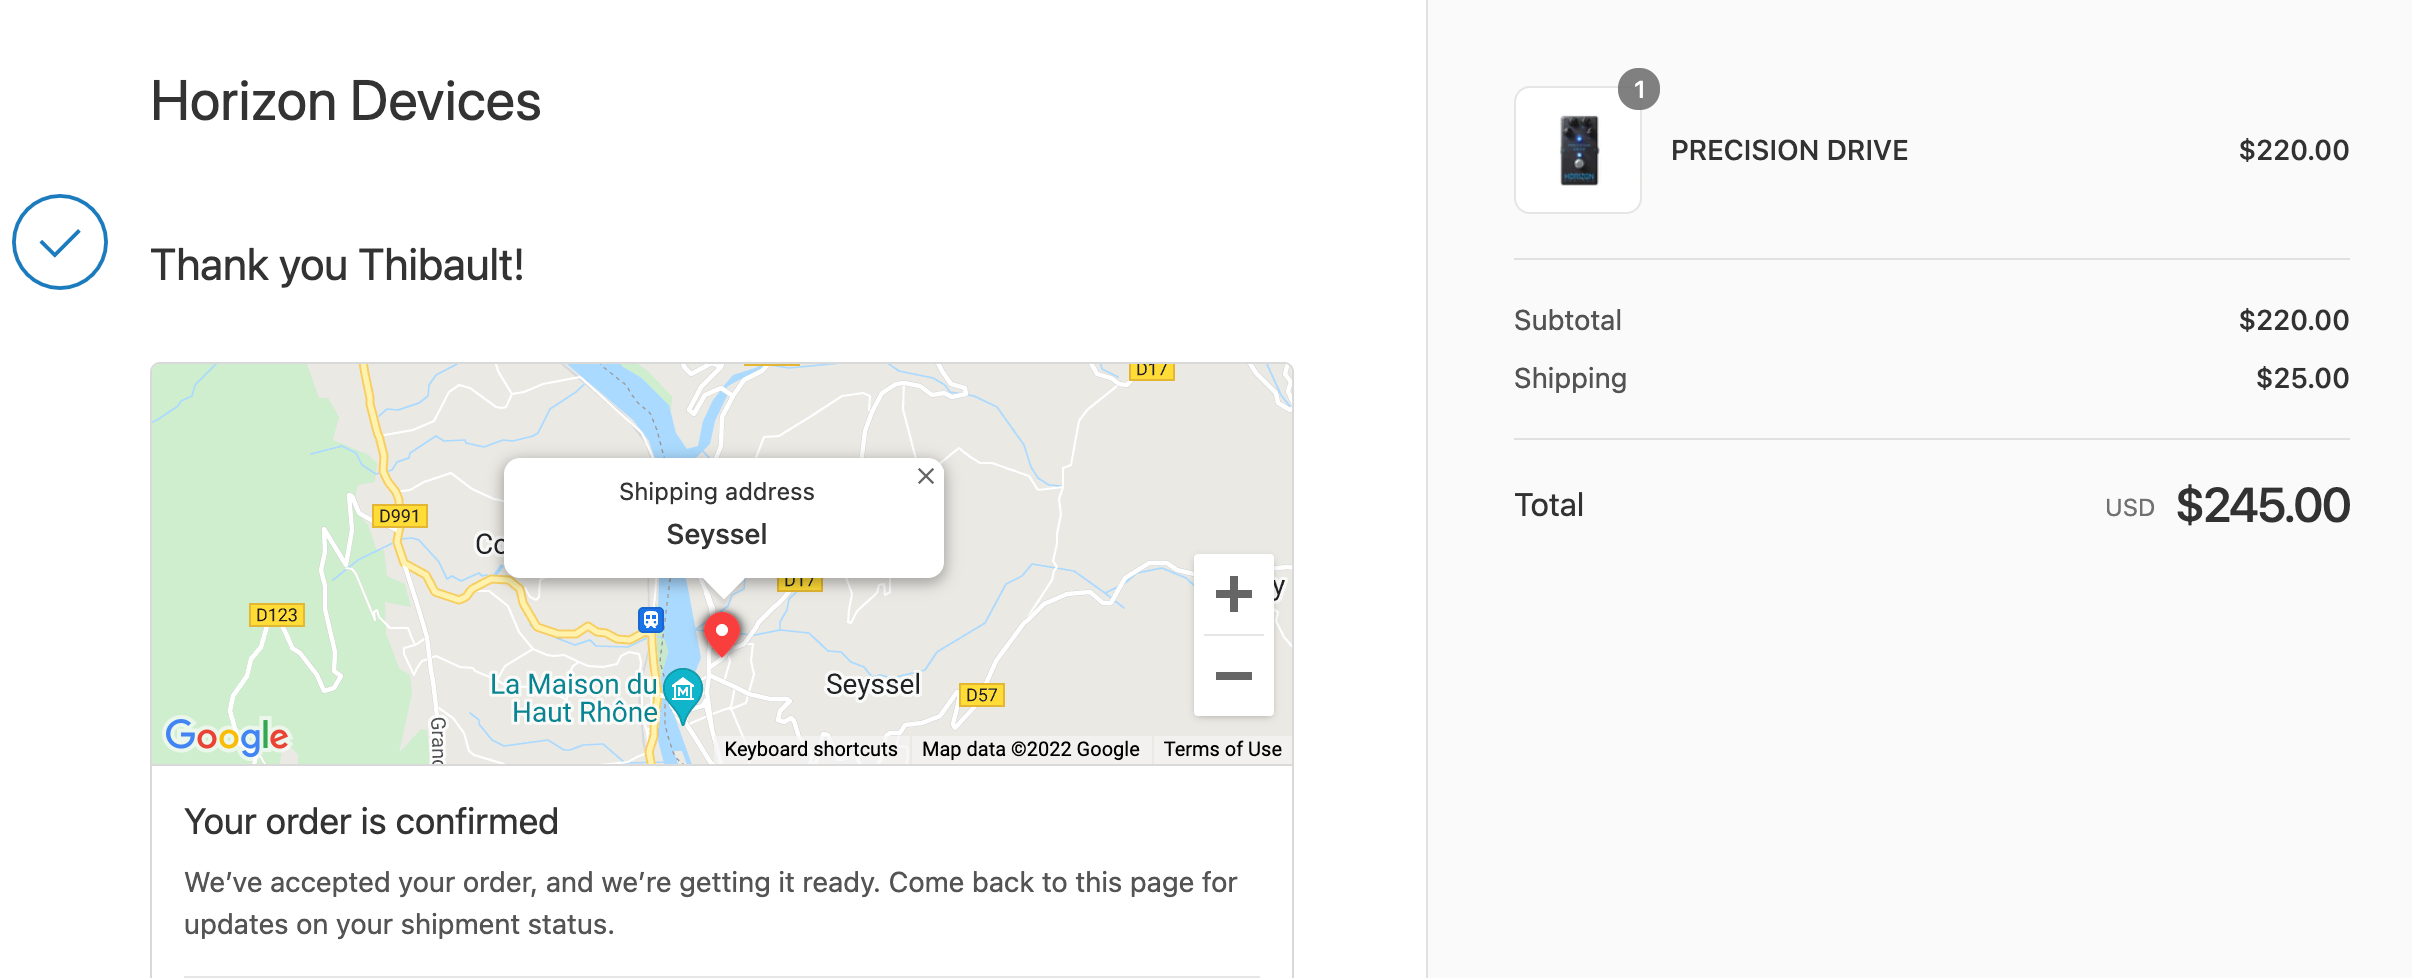
Task: Click the D123 road label
Action: point(276,615)
